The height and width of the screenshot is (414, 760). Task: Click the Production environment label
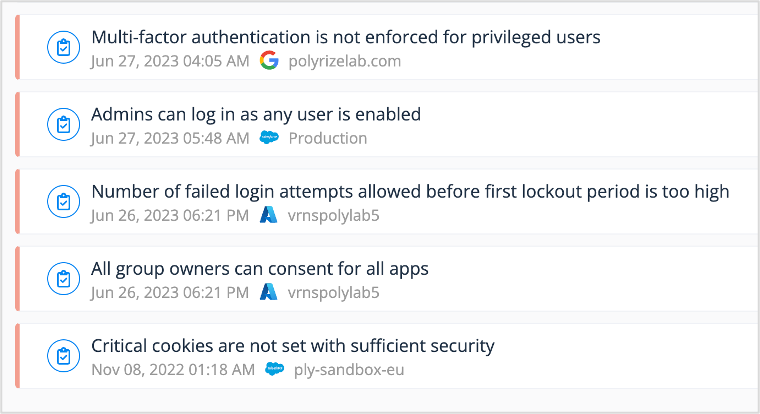click(328, 138)
